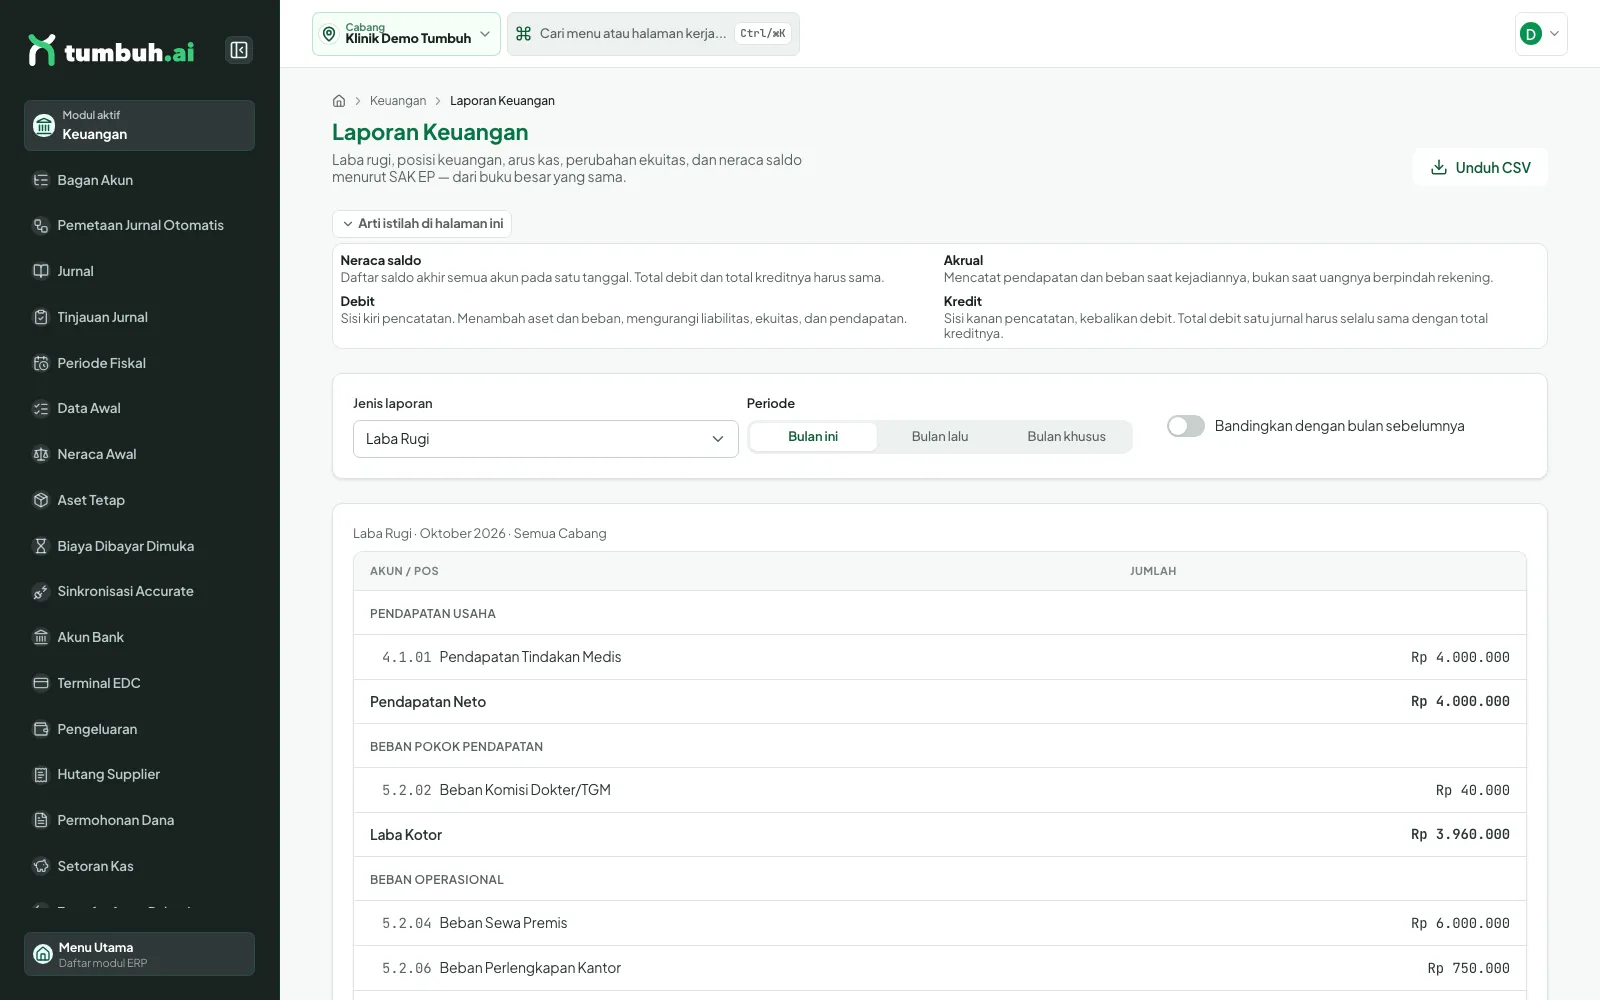Go to Tinjauan Jurnal menu item
The height and width of the screenshot is (1000, 1600).
click(139, 317)
